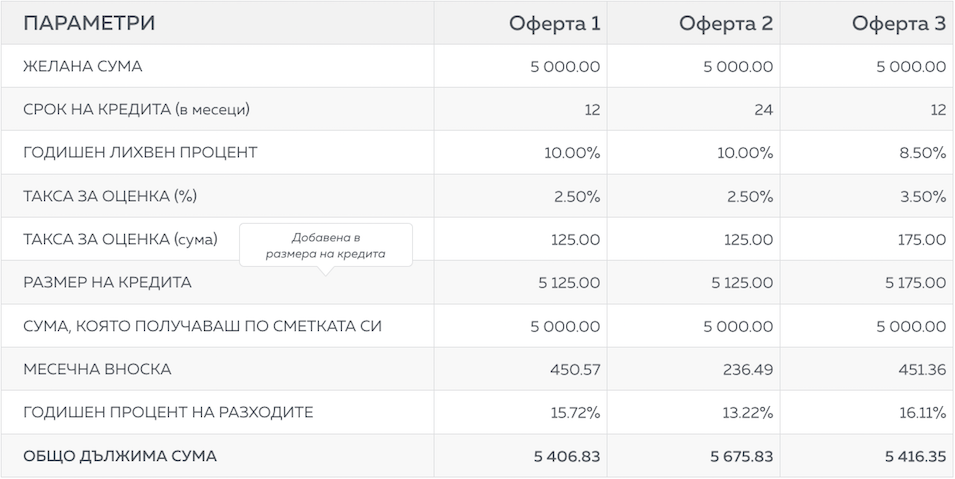Click the Оферта 2 column header
Image resolution: width=955 pixels, height=479 pixels.
pyautogui.click(x=726, y=24)
